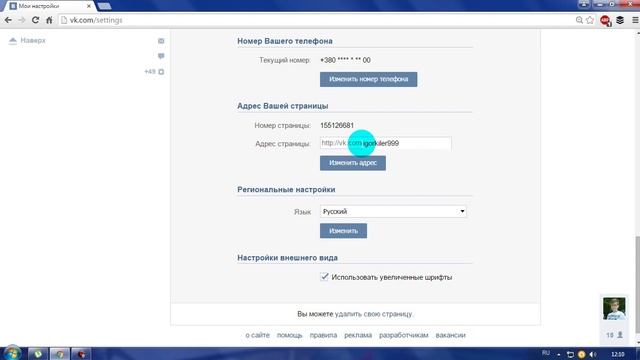Open the помощь footer link

coord(289,335)
